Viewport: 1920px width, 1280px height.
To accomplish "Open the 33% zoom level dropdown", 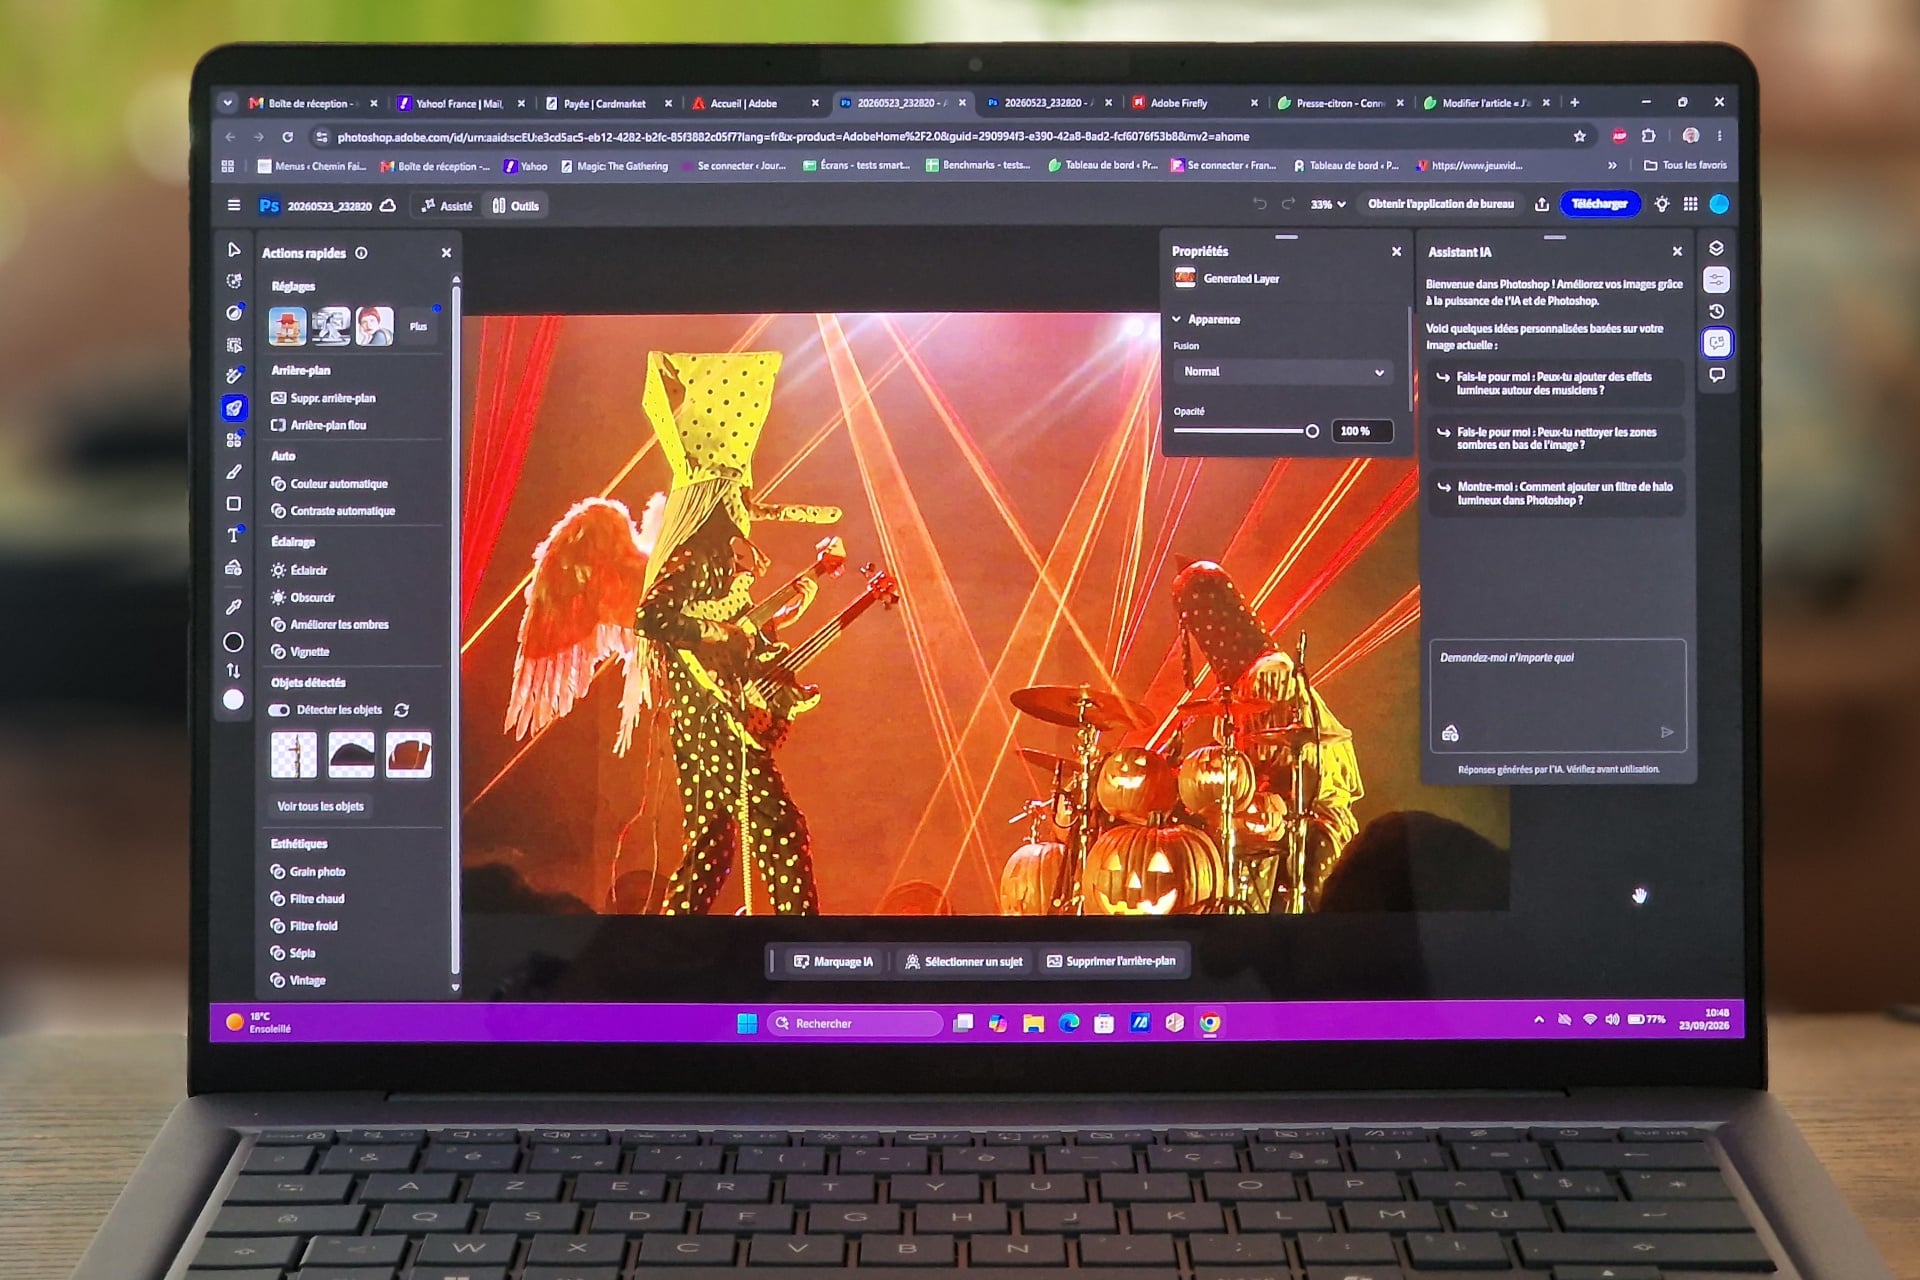I will [x=1328, y=204].
